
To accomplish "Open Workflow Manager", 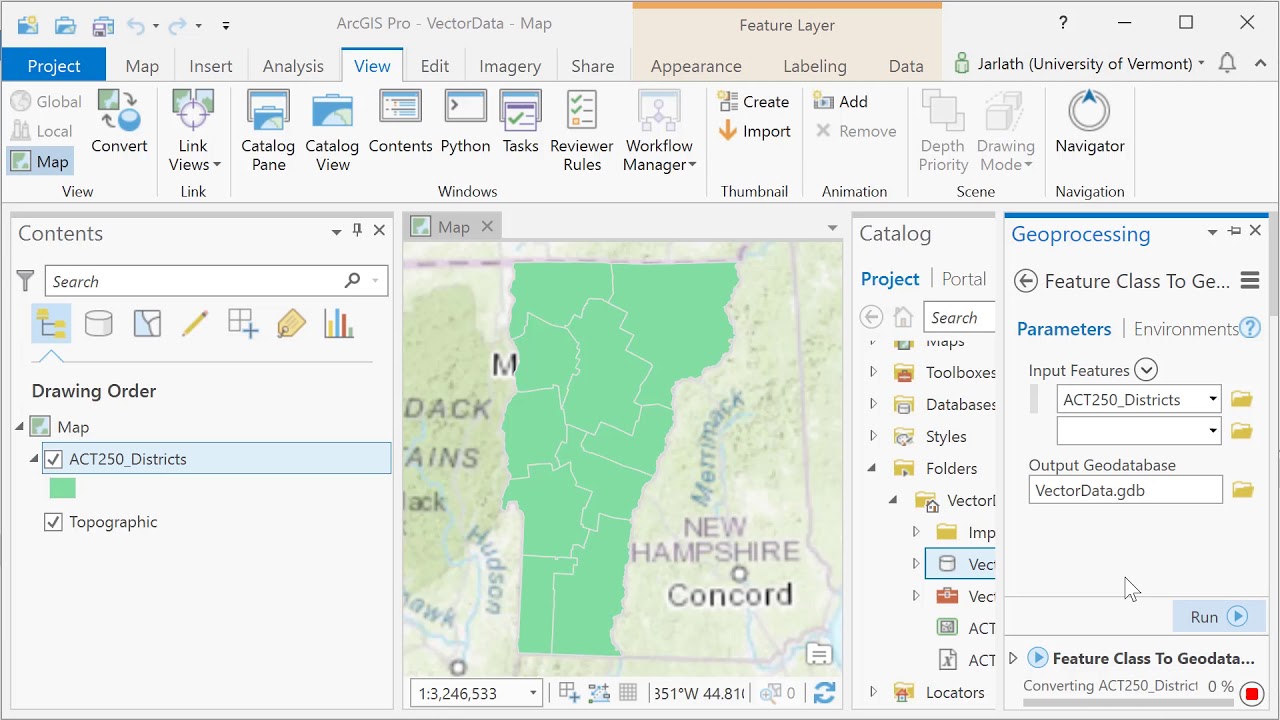I will point(659,131).
